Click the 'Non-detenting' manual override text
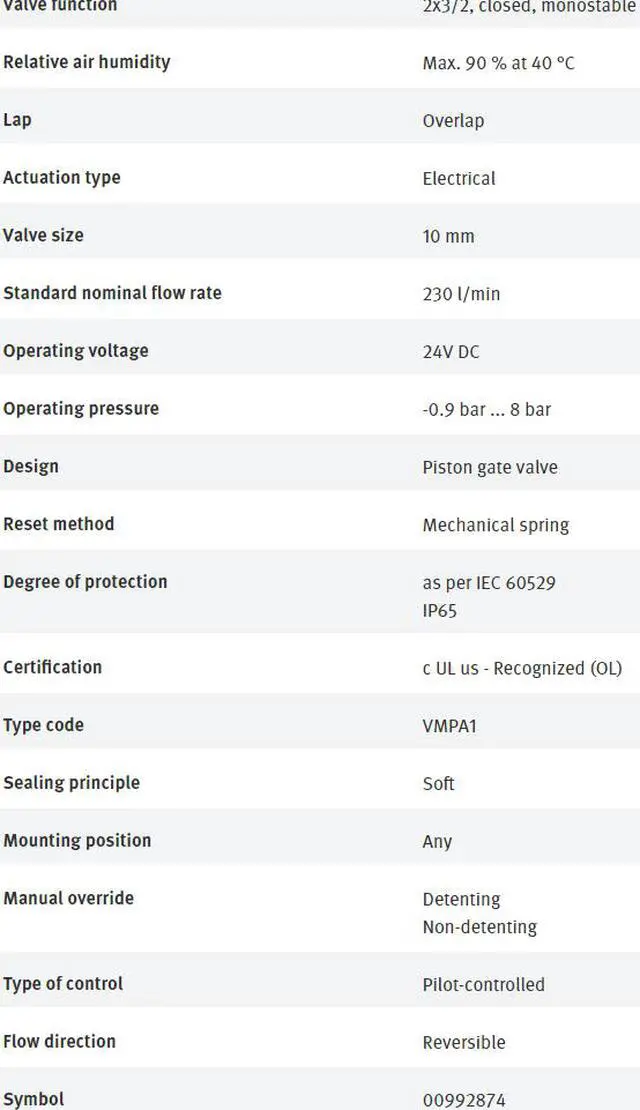The width and height of the screenshot is (640, 1110). tap(480, 927)
